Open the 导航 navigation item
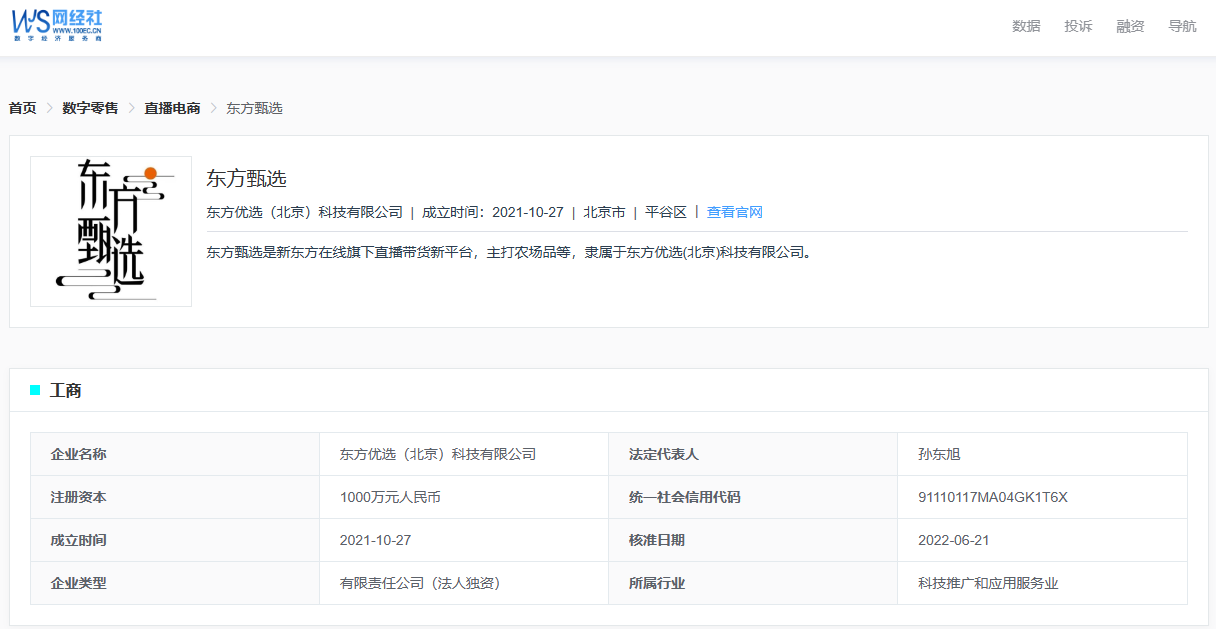 (1182, 26)
